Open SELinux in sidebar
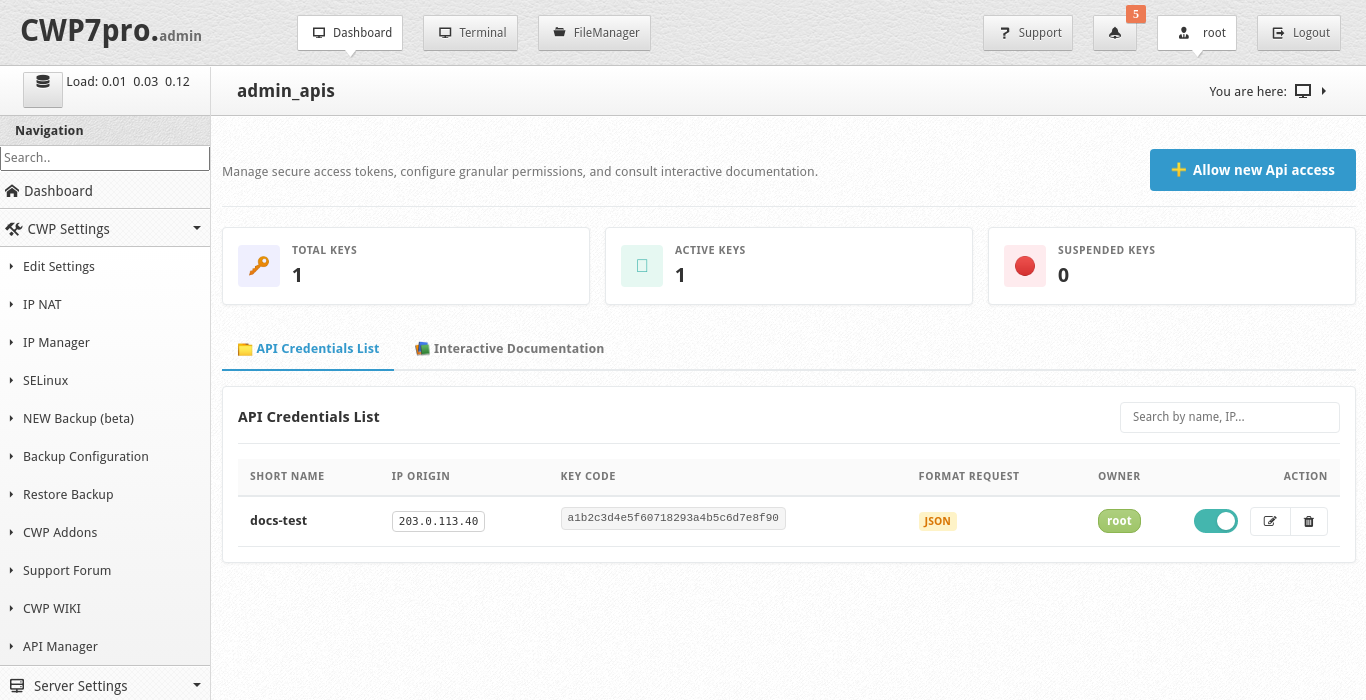The image size is (1366, 700). [105, 381]
